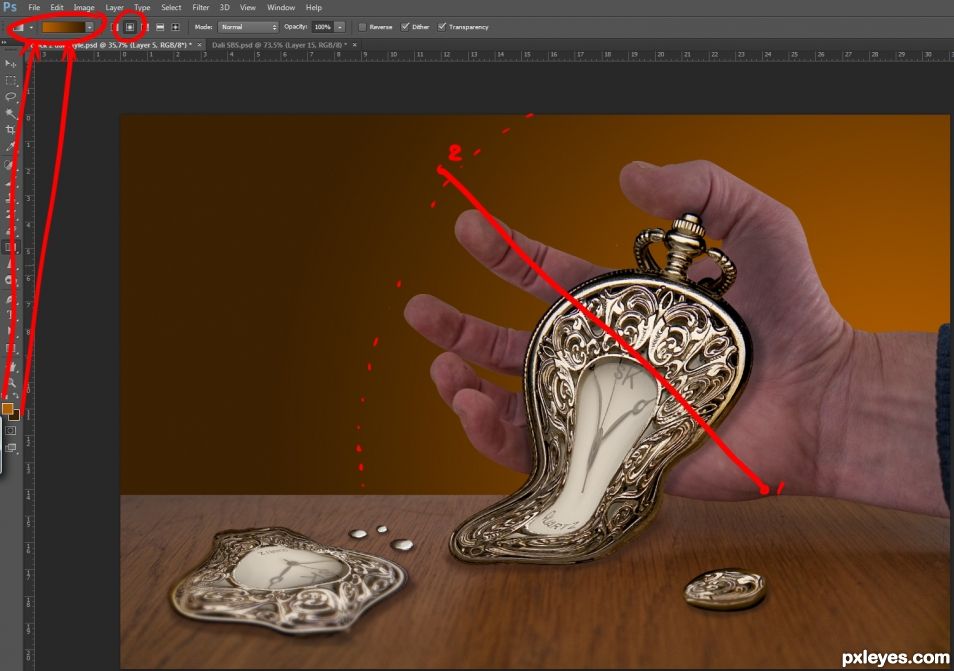The image size is (954, 671).
Task: Open the gradient picker dropdown arrow
Action: pyautogui.click(x=89, y=27)
